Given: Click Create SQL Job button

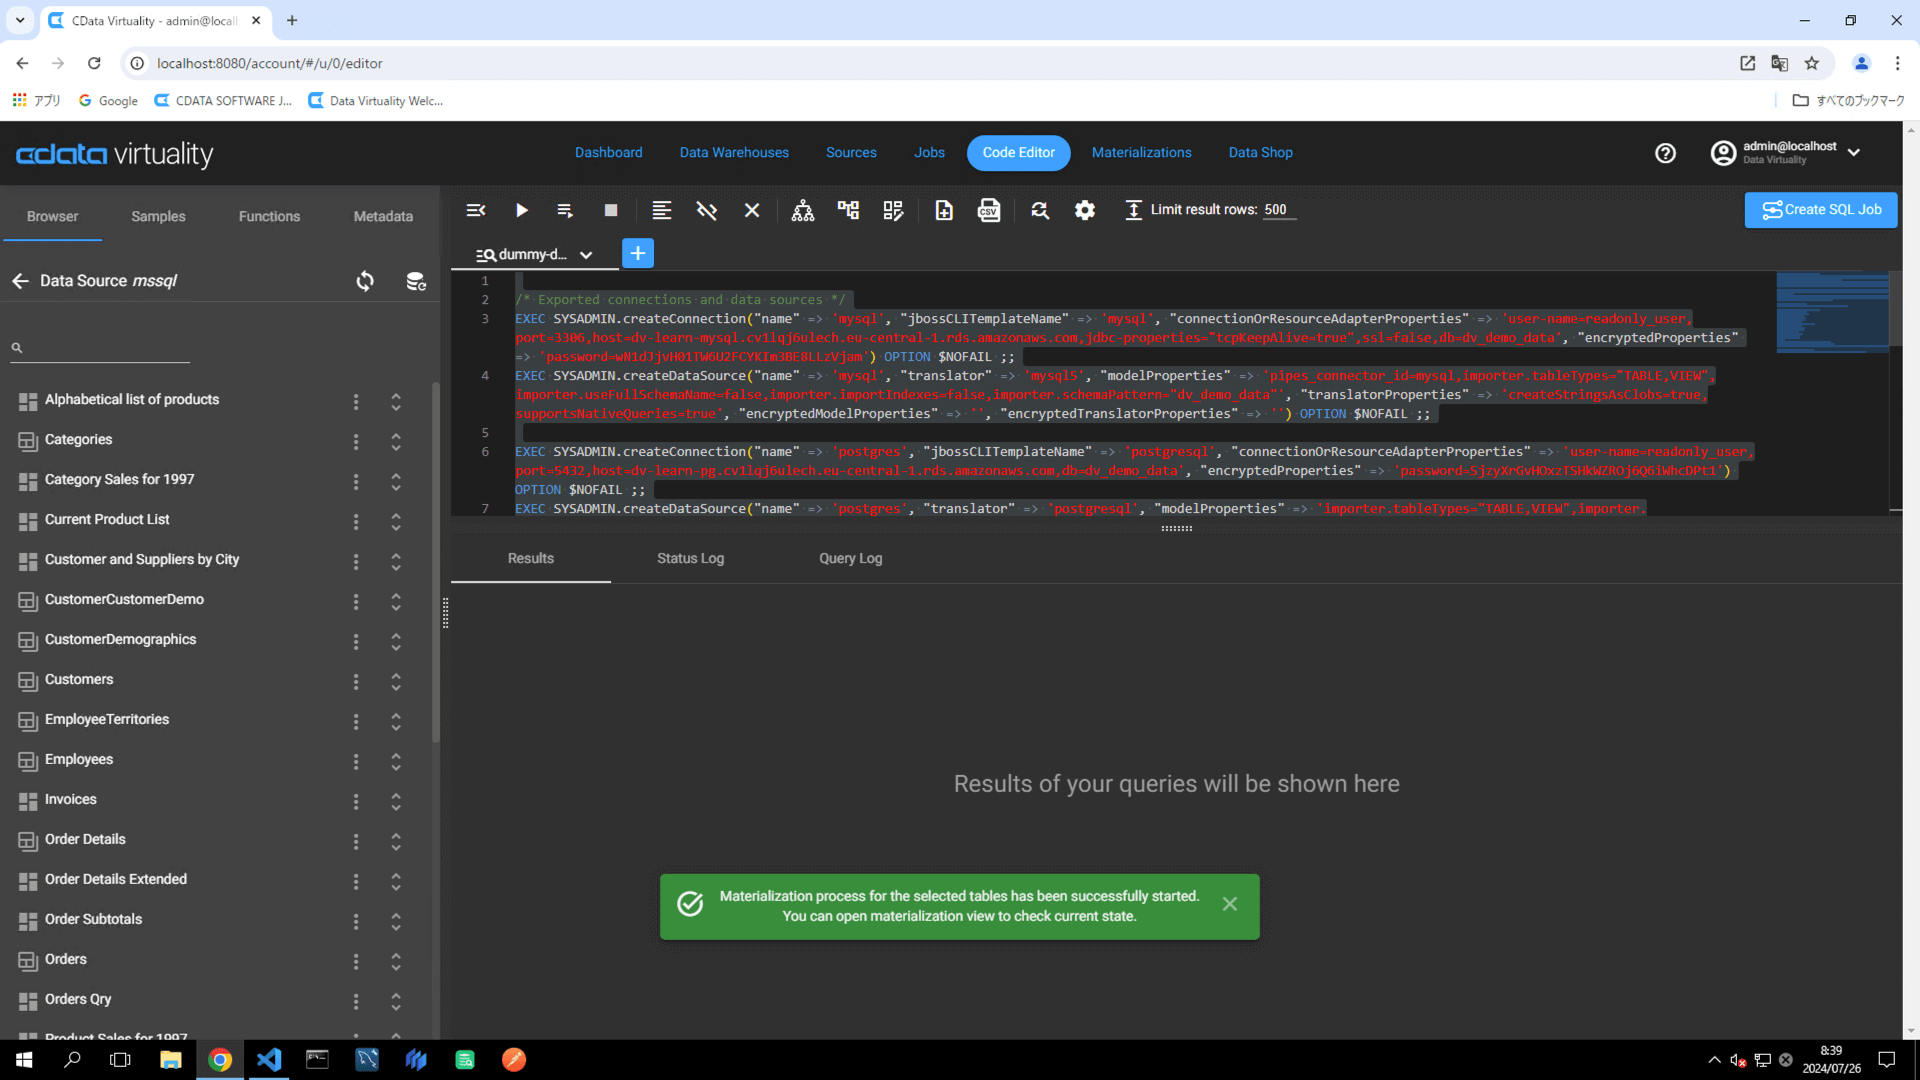Looking at the screenshot, I should 1820,210.
